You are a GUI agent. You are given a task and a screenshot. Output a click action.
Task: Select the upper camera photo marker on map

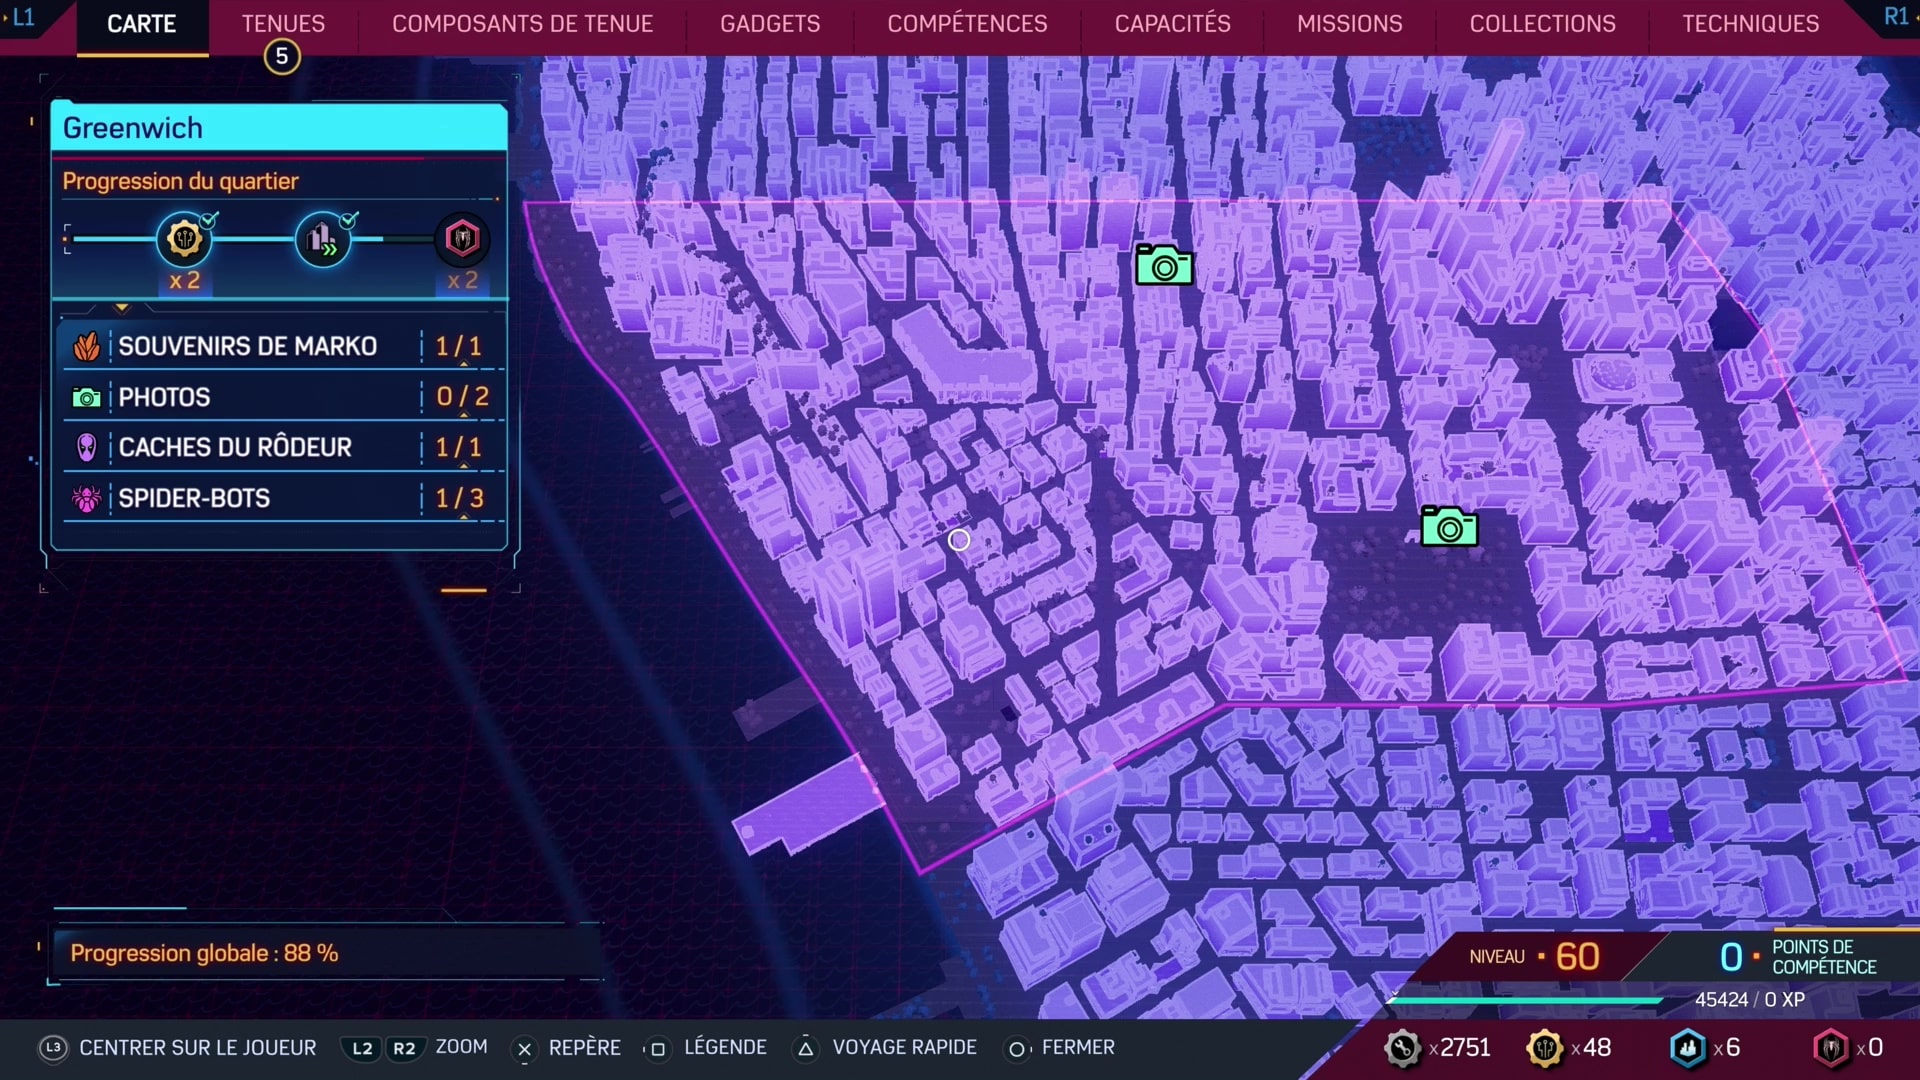1164,265
